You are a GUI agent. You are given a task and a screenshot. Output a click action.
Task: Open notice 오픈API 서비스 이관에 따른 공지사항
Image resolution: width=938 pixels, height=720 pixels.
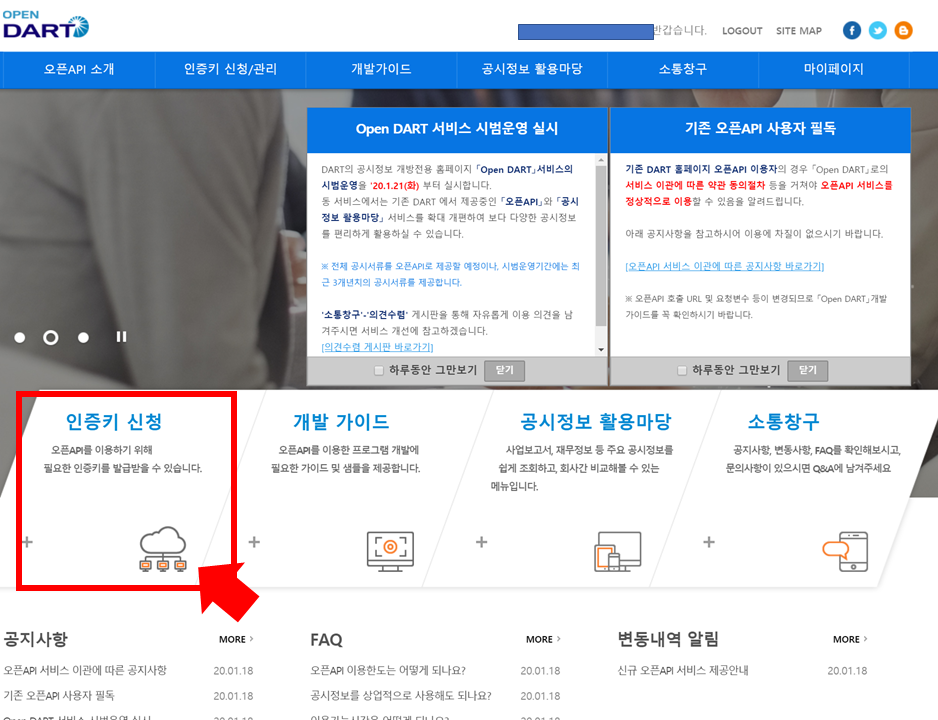pos(85,670)
